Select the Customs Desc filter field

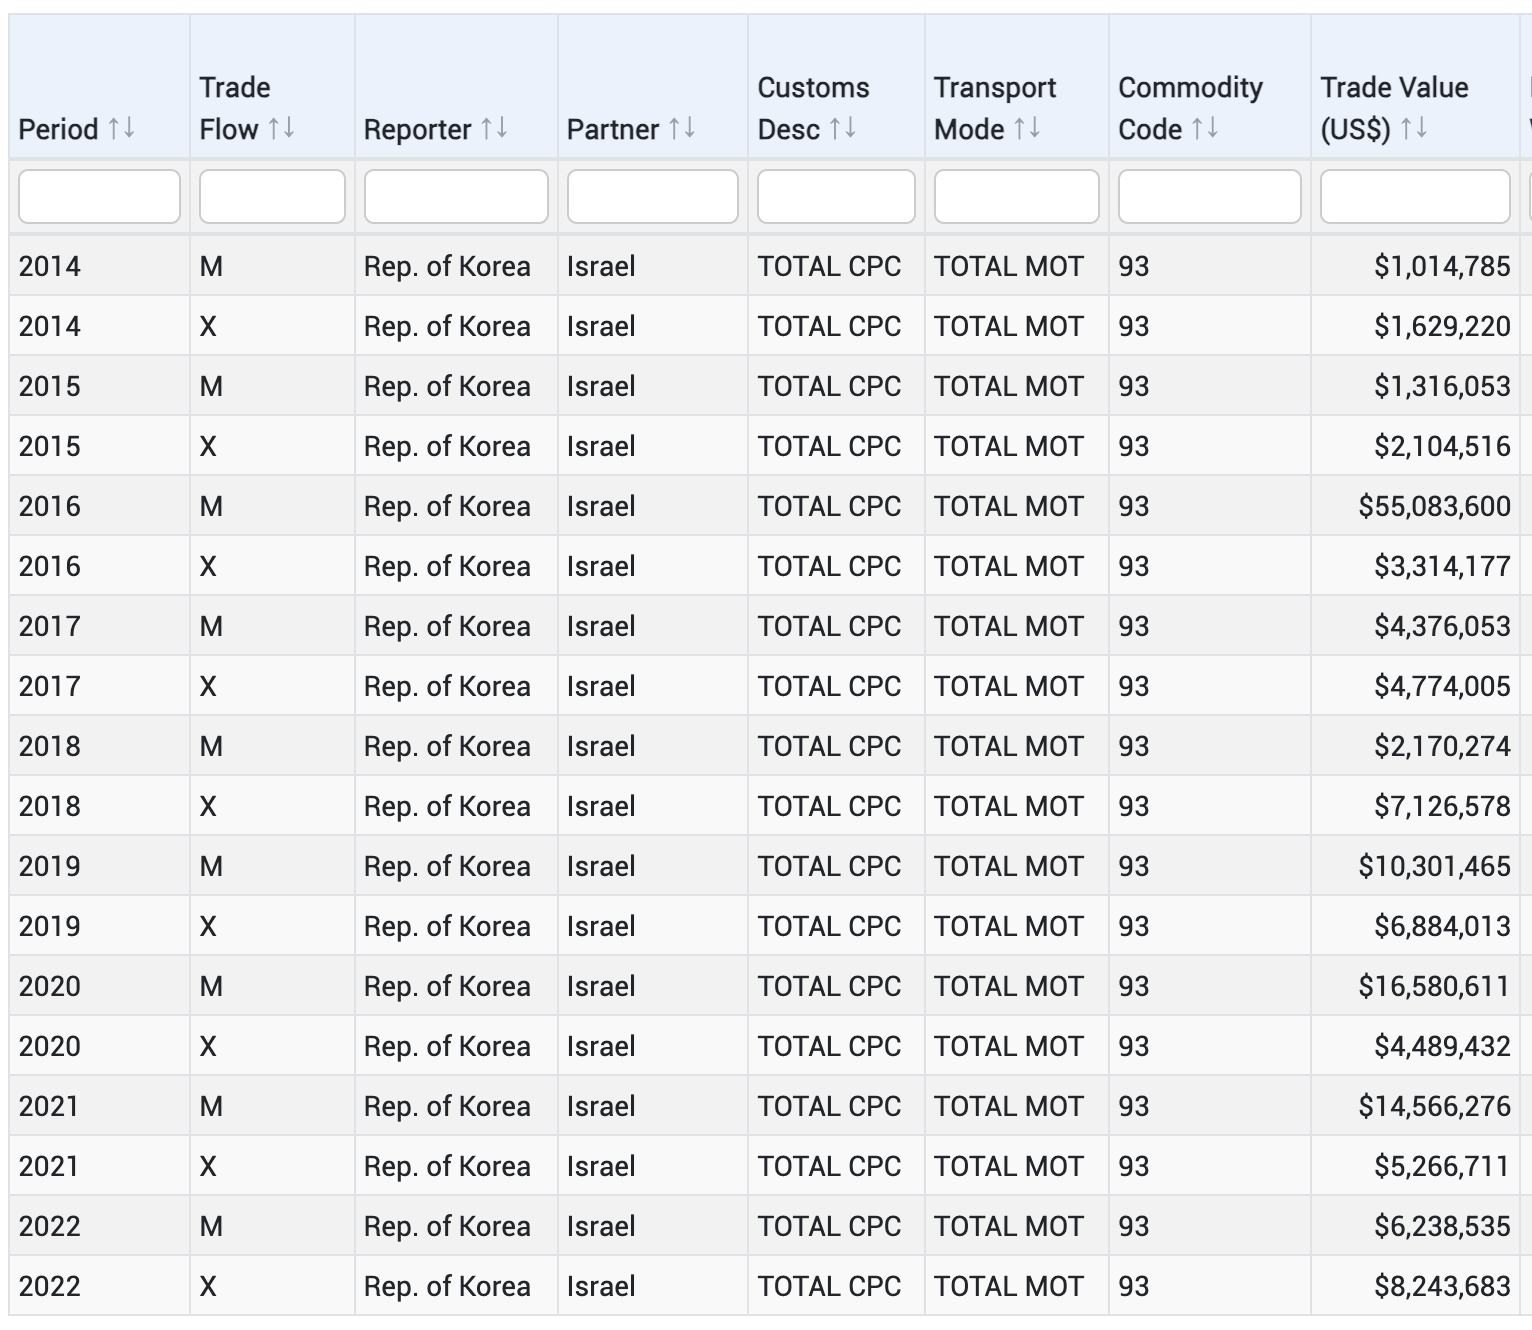(x=836, y=196)
